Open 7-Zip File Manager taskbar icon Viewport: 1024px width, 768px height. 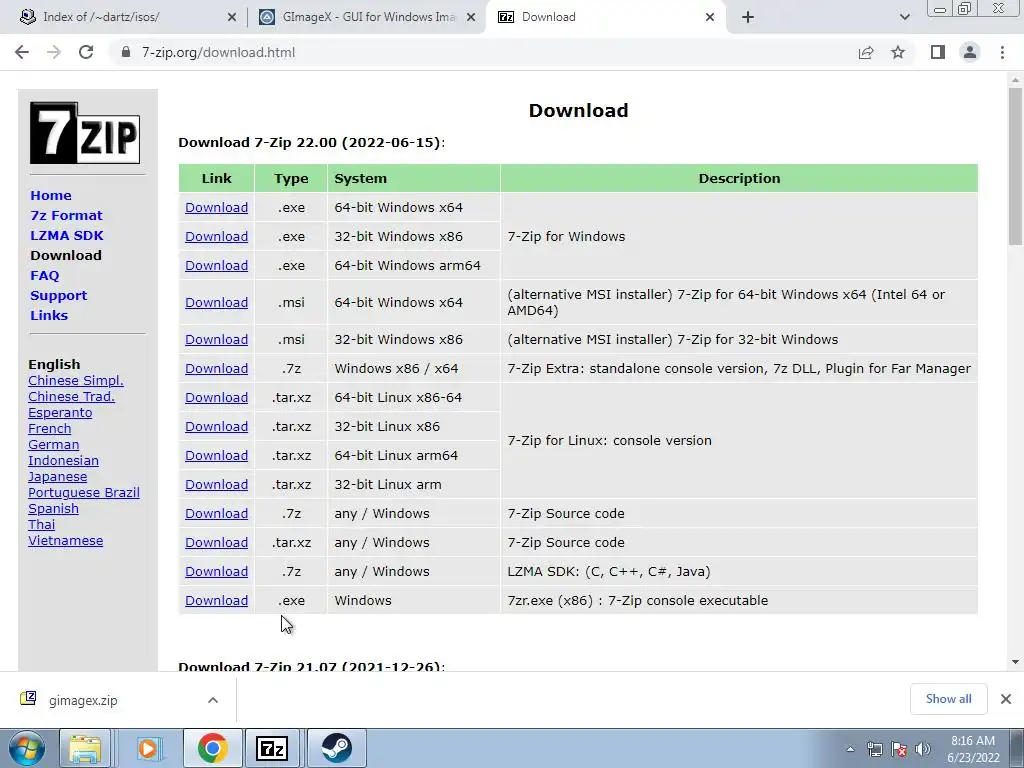coord(272,748)
